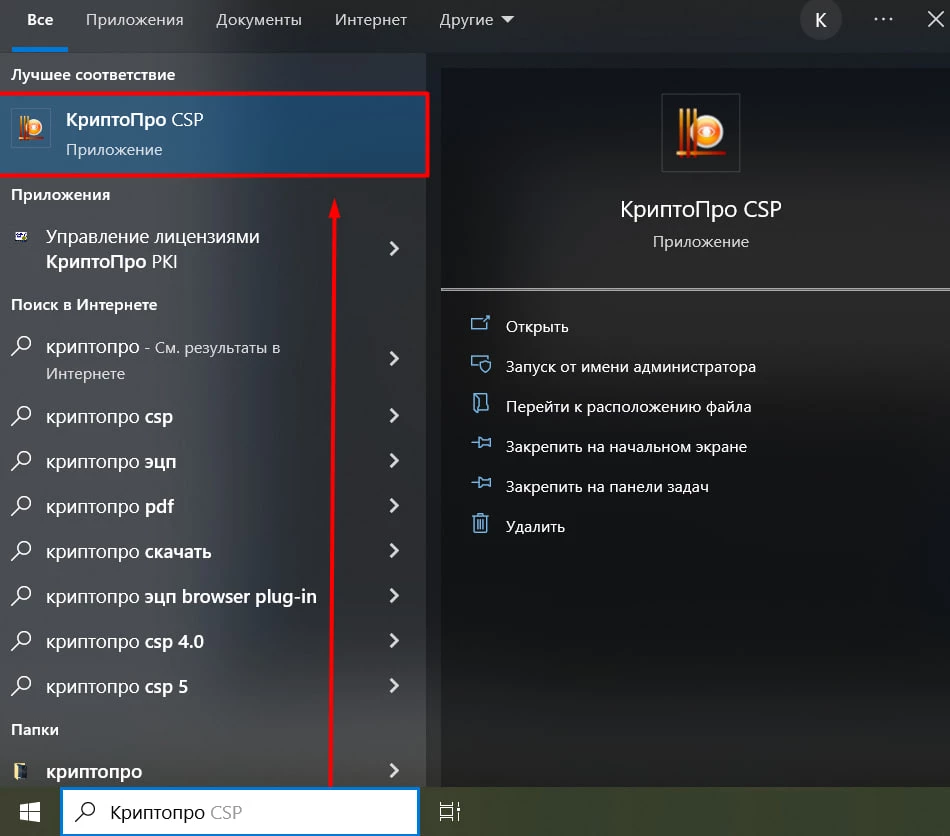This screenshot has width=950, height=836.
Task: Click the magnifier icon in the search box
Action: (x=85, y=811)
